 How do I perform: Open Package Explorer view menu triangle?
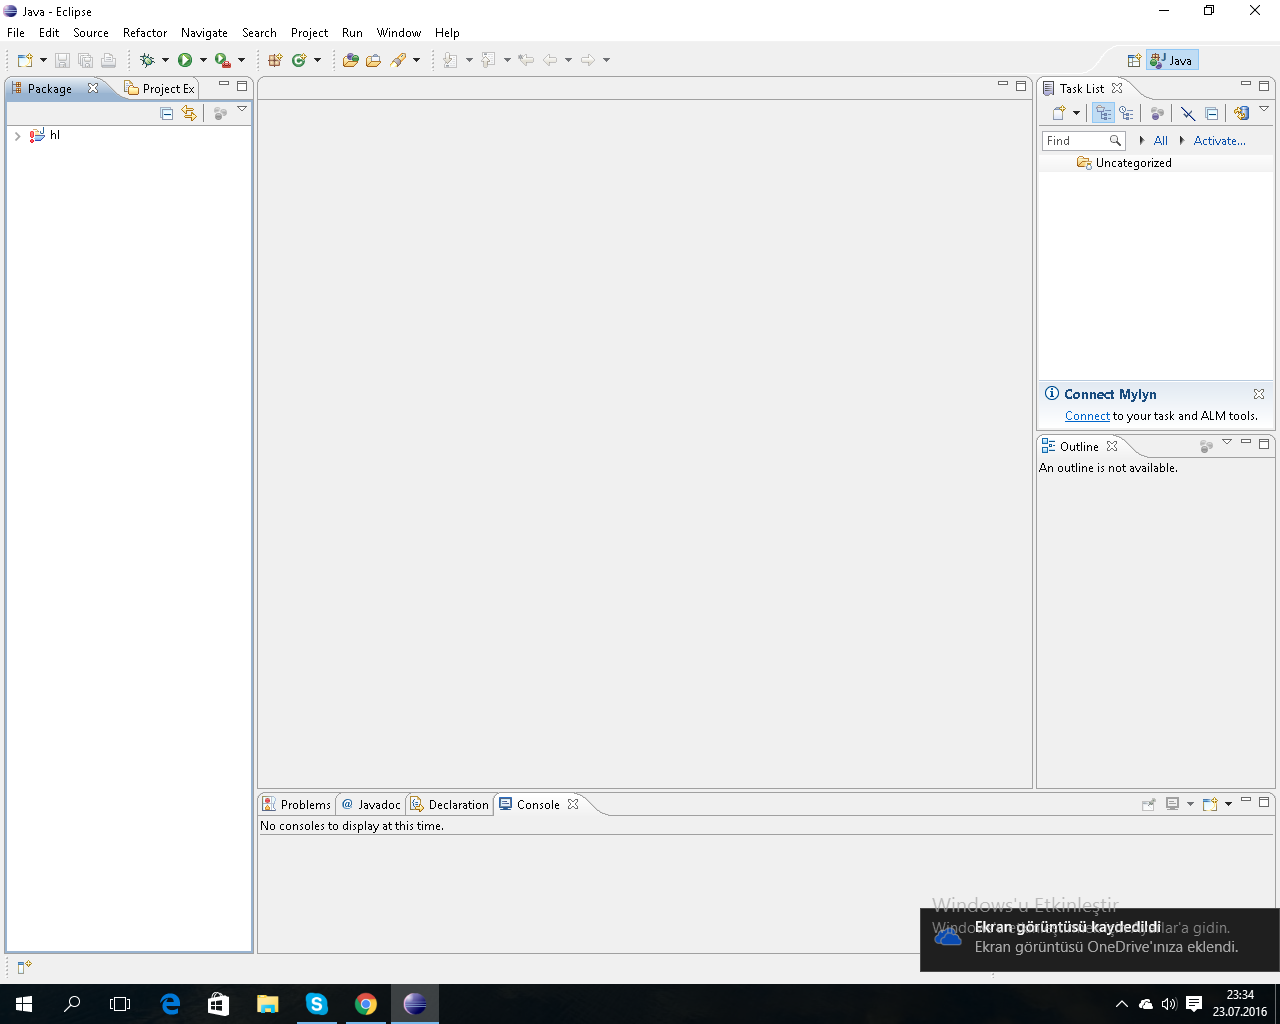[x=242, y=109]
